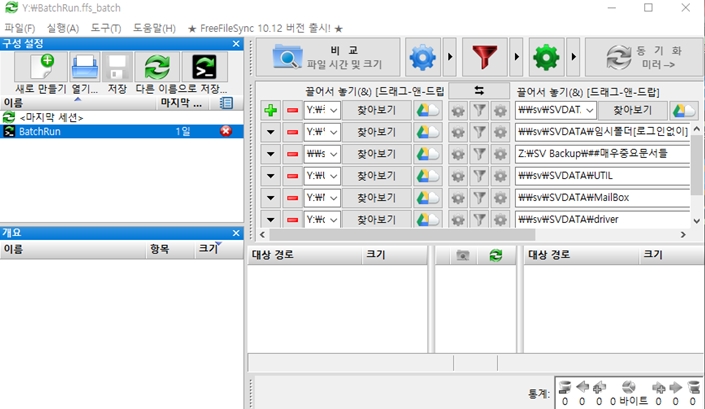Click folder pairs vertical scrollbar down arrow

point(696,221)
